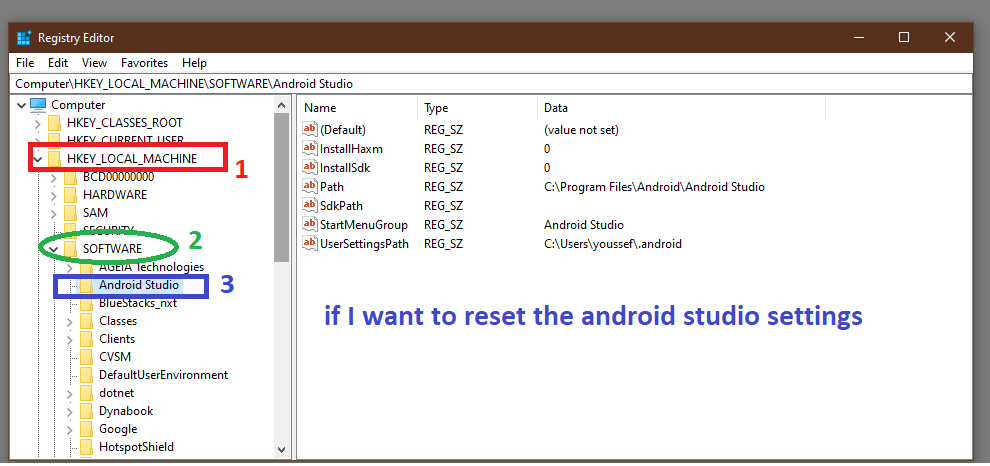
Task: Expand the BCD00000000 key
Action: coord(54,177)
